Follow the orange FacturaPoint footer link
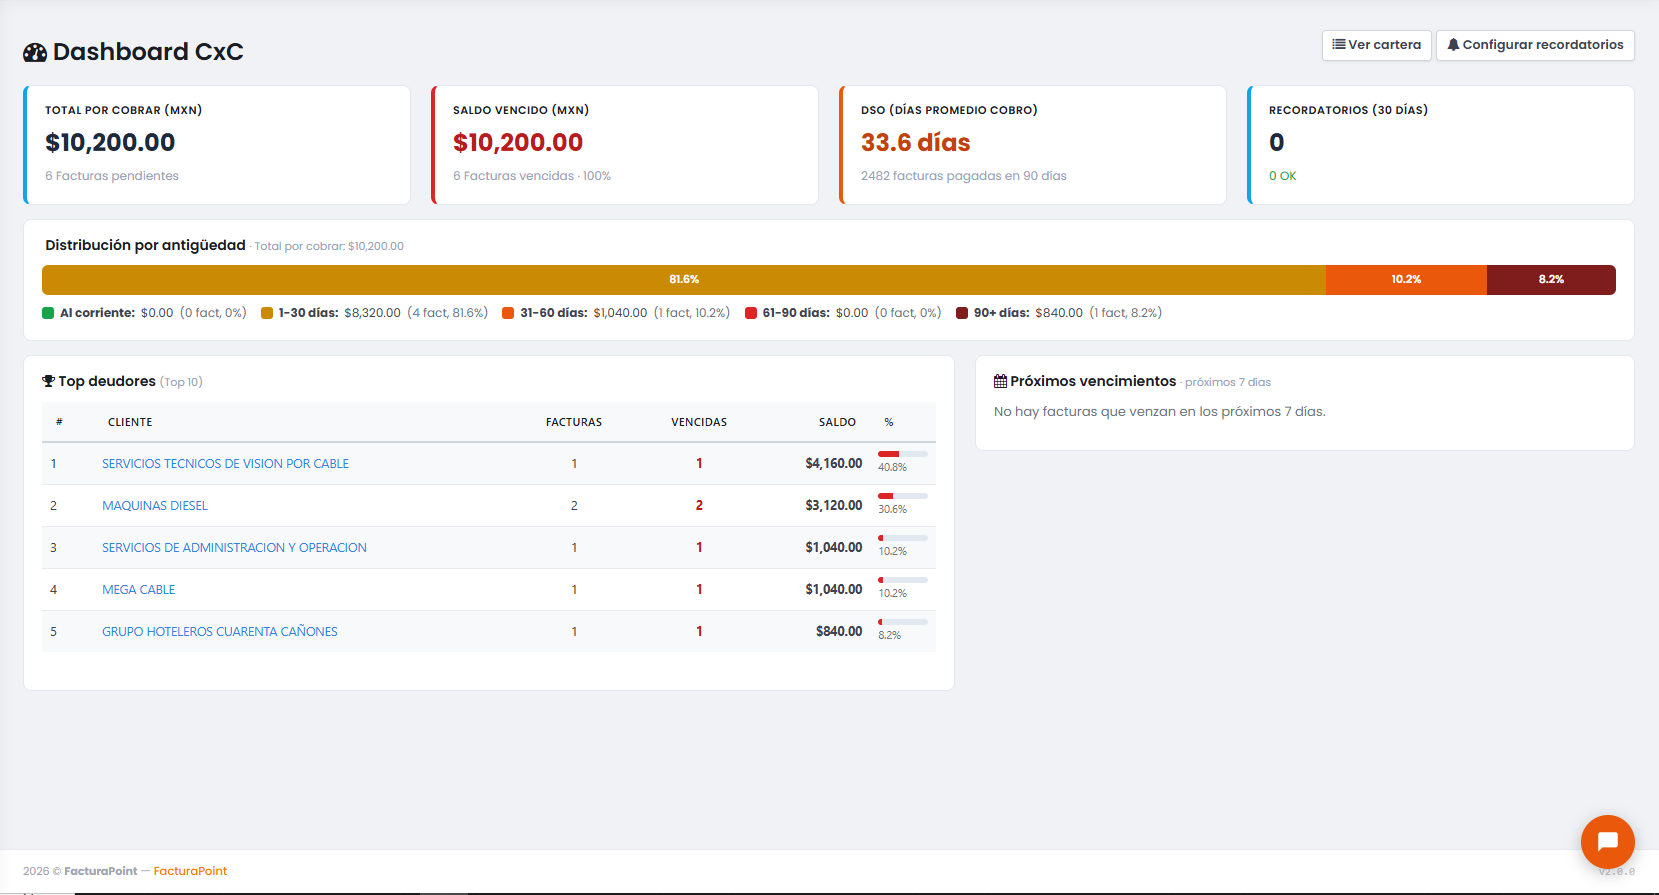 click(190, 871)
